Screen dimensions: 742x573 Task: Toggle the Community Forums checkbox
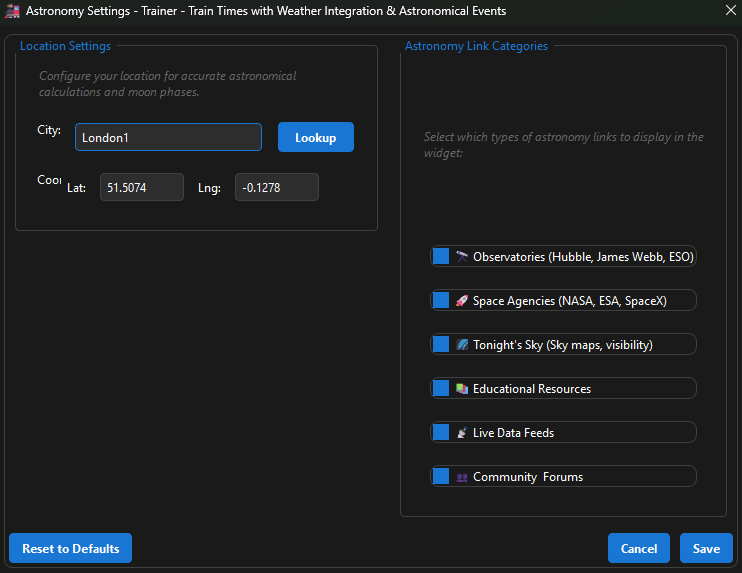point(441,477)
